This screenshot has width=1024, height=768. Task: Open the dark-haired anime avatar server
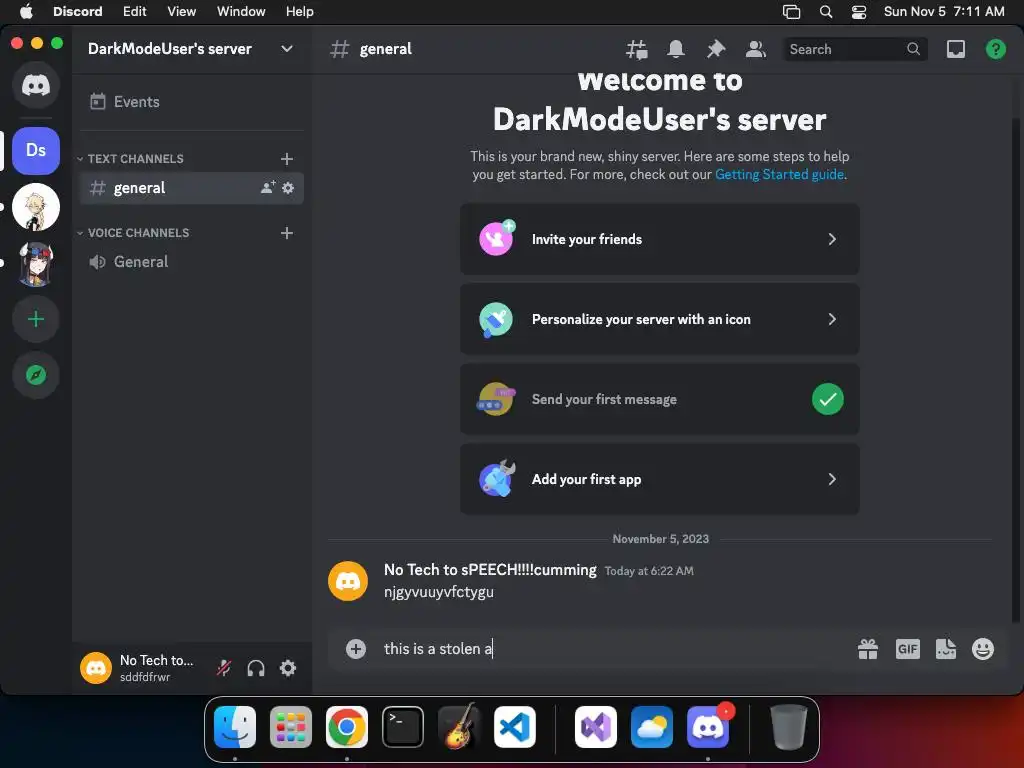click(36, 264)
